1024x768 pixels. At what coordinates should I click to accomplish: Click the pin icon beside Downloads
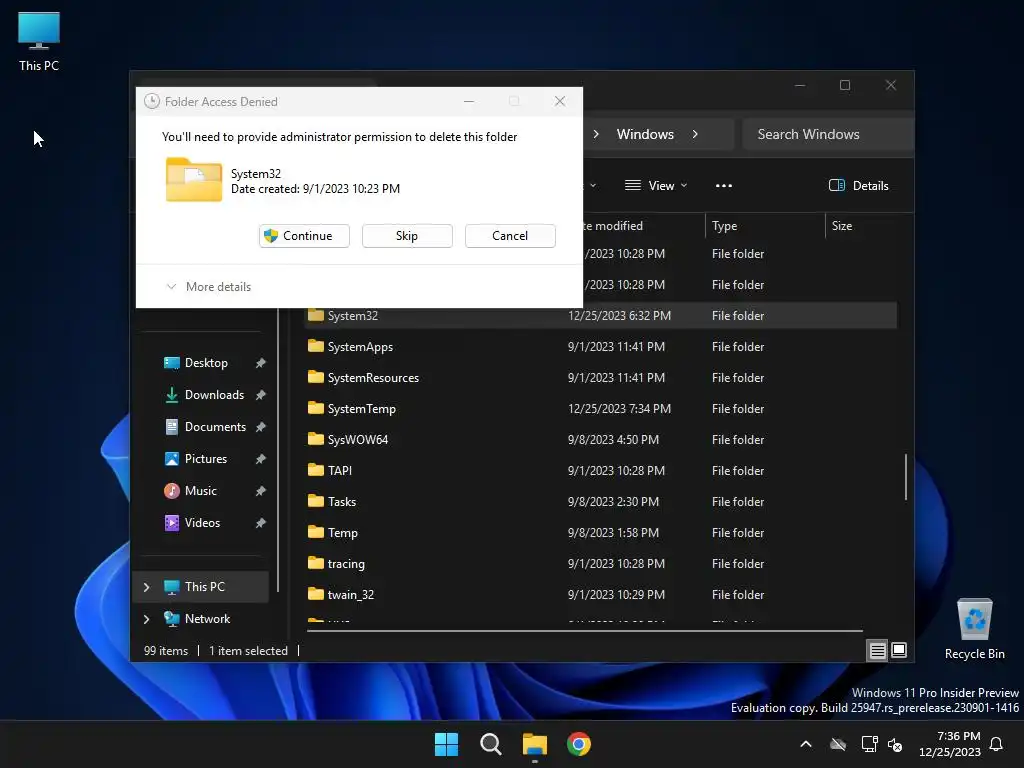point(261,395)
